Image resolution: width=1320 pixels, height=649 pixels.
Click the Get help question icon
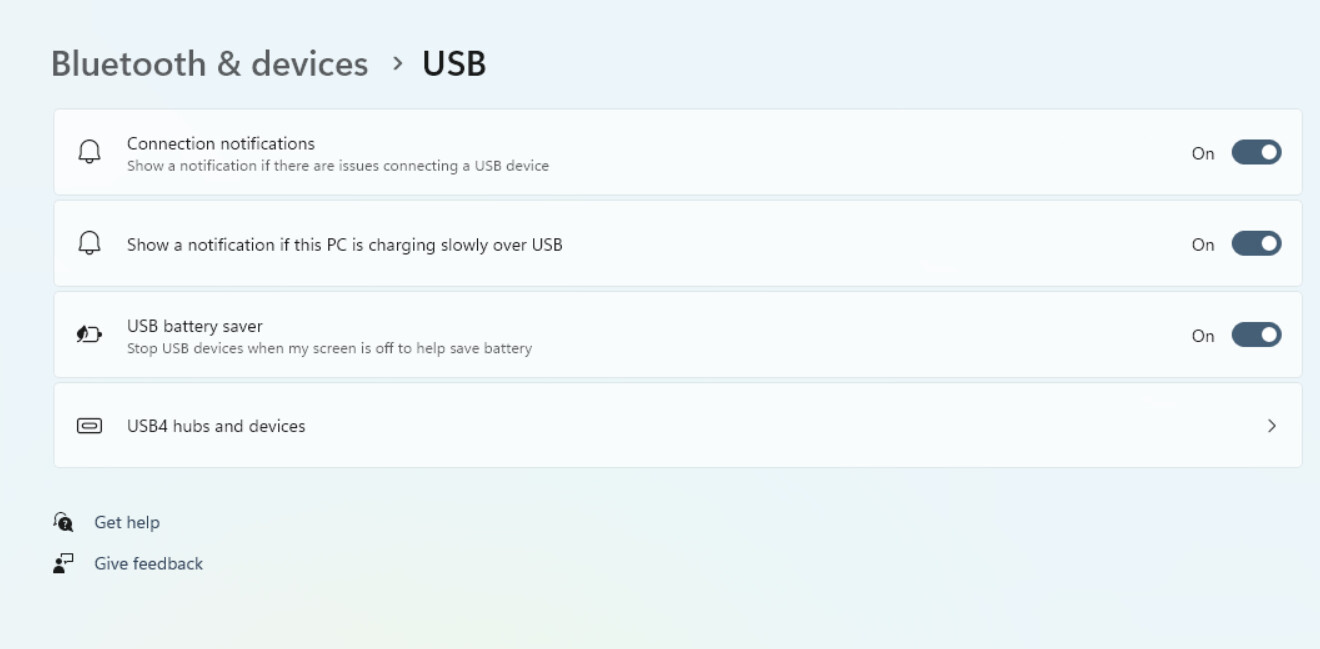click(x=63, y=522)
